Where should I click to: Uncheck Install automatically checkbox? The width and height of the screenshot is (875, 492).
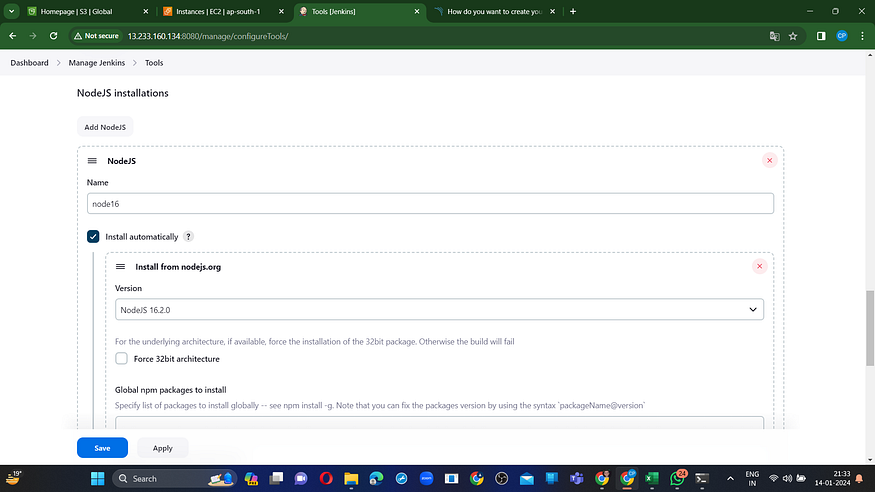pos(93,237)
